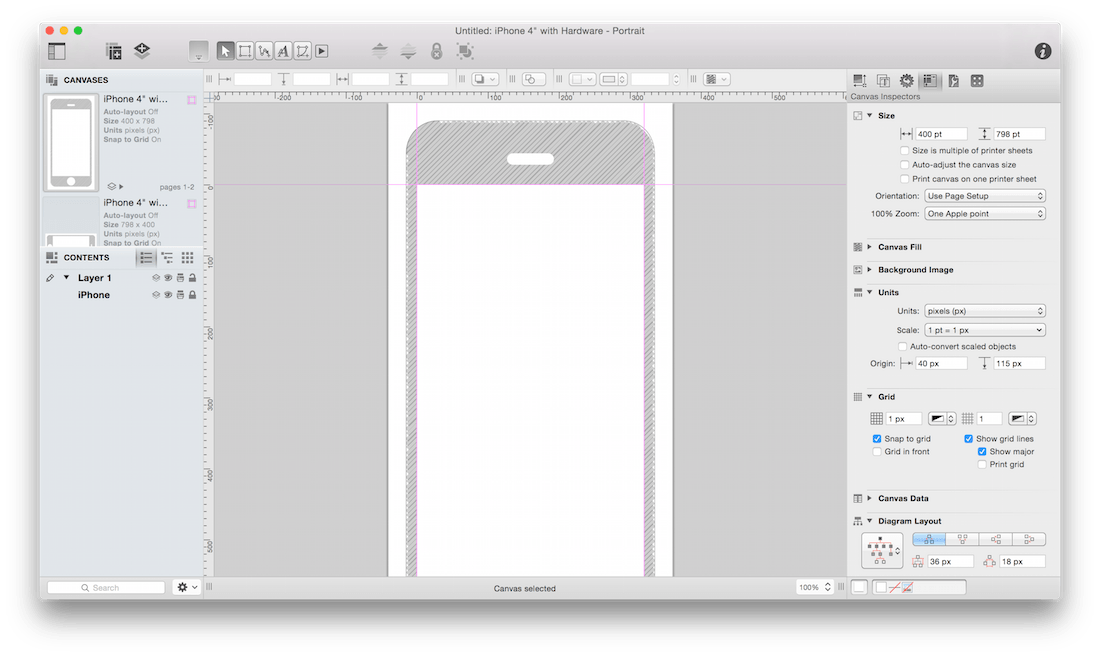Select the Text tool
This screenshot has width=1100, height=656.
(x=283, y=51)
